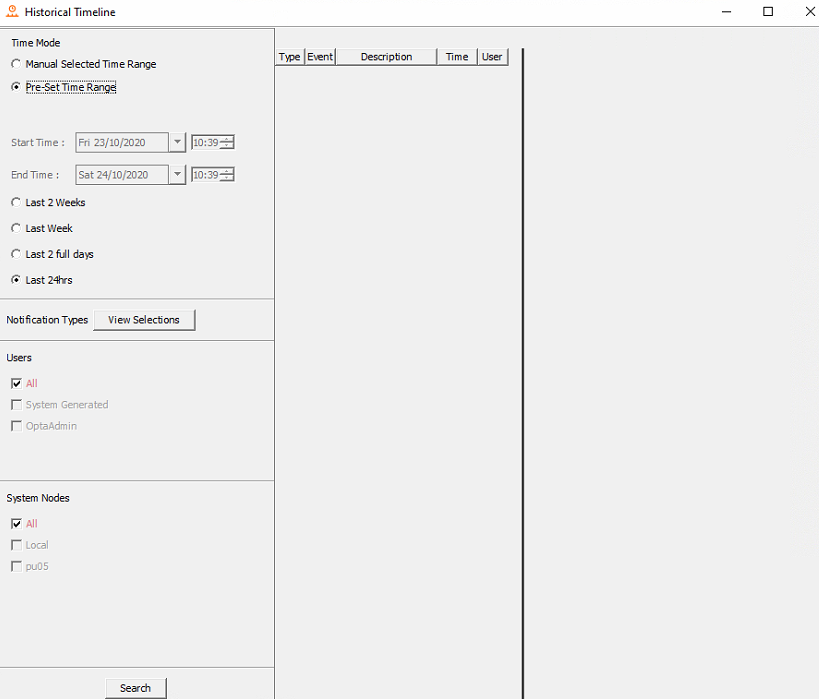Open View Selections for notification types
The image size is (819, 699).
point(144,320)
